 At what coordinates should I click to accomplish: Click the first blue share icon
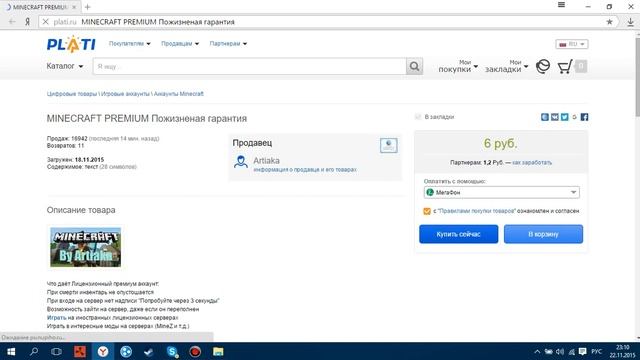click(545, 117)
